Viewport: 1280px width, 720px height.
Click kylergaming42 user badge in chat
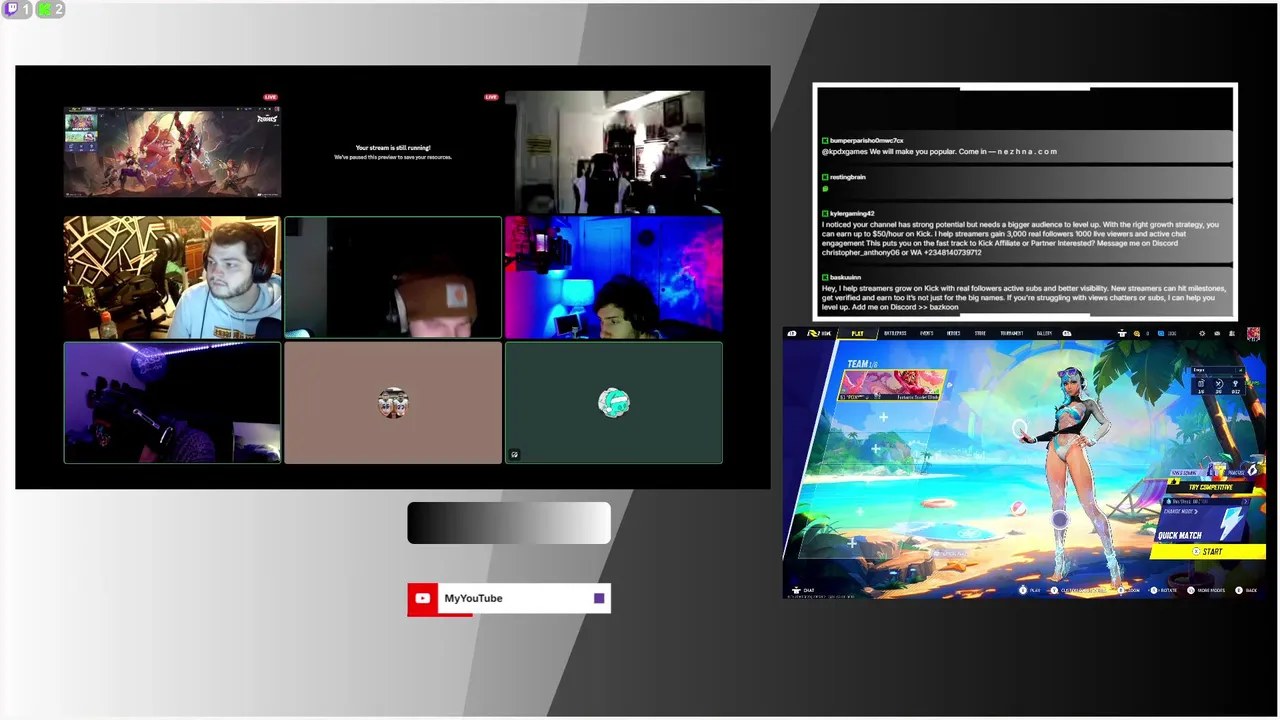click(825, 213)
